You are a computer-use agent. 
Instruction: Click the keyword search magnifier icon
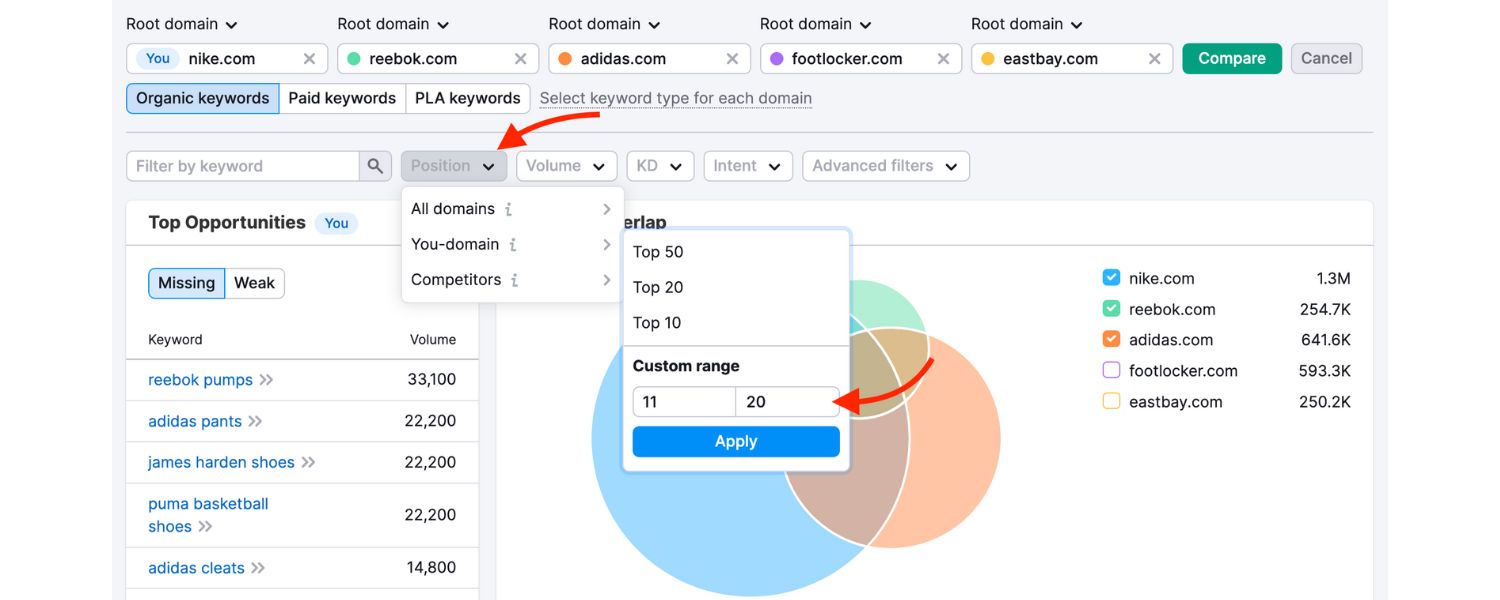[376, 165]
